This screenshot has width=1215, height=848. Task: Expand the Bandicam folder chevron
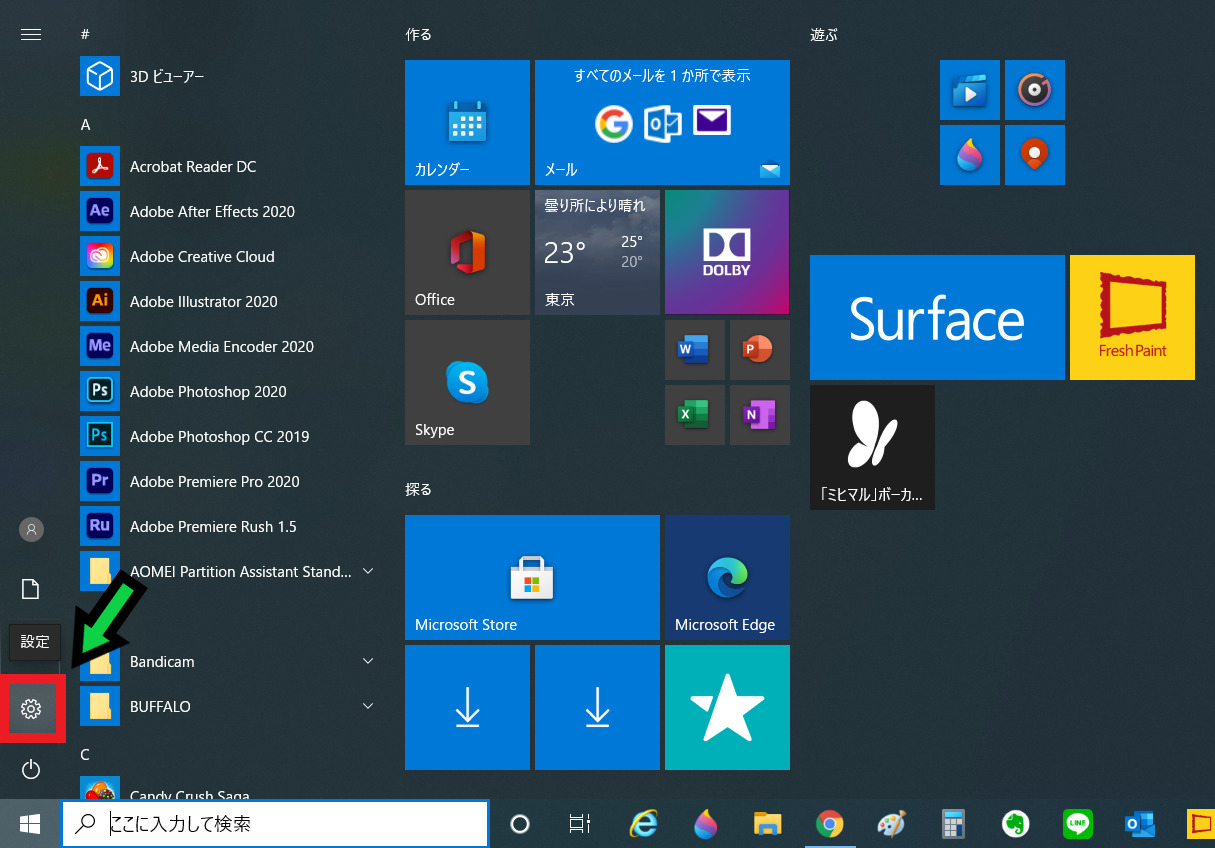pos(368,661)
